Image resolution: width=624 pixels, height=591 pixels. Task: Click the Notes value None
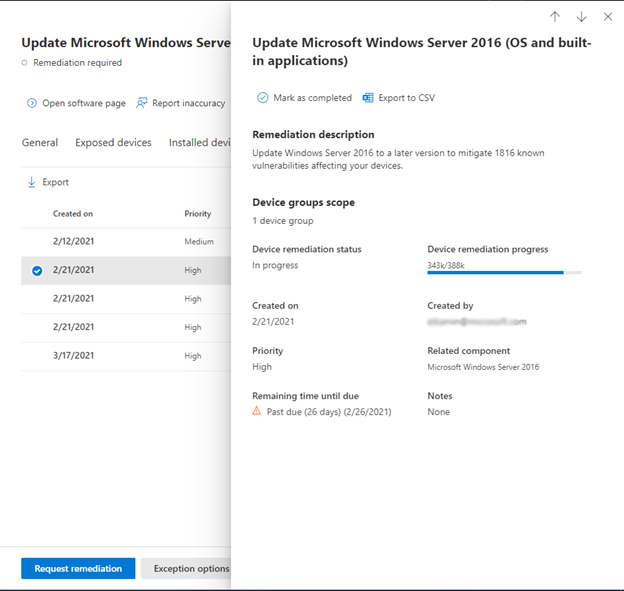coord(439,412)
